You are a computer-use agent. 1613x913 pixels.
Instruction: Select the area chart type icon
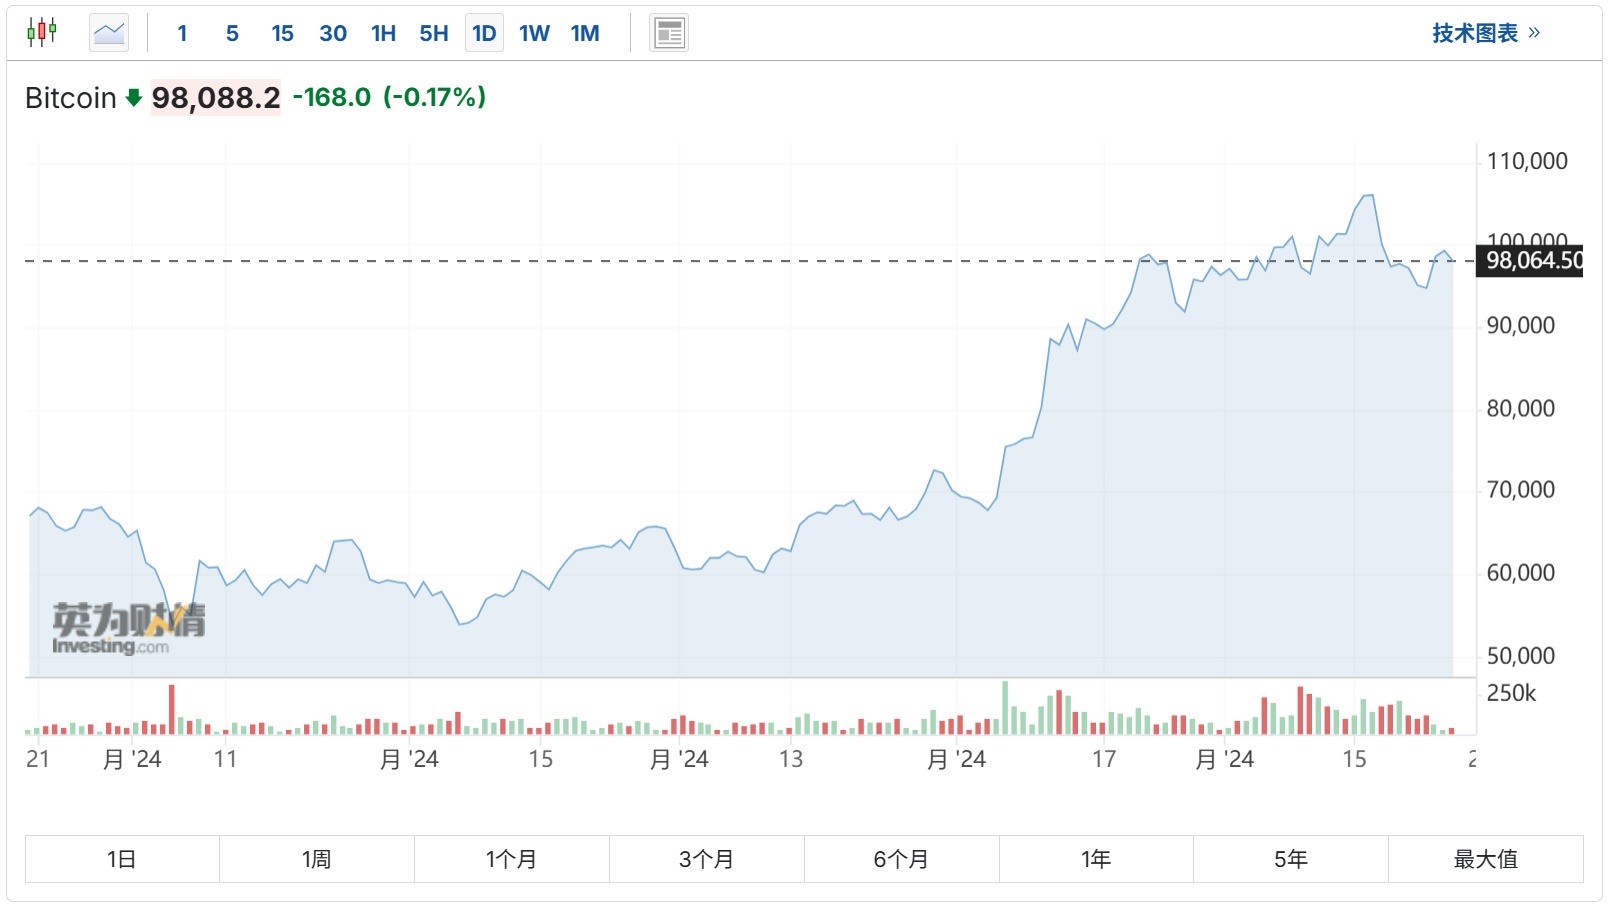(108, 33)
